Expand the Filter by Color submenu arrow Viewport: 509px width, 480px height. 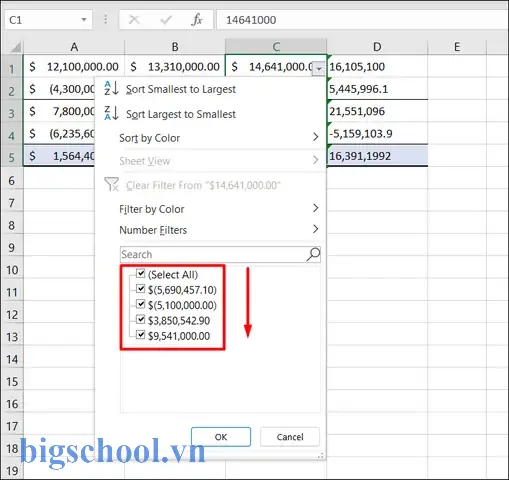coord(315,208)
